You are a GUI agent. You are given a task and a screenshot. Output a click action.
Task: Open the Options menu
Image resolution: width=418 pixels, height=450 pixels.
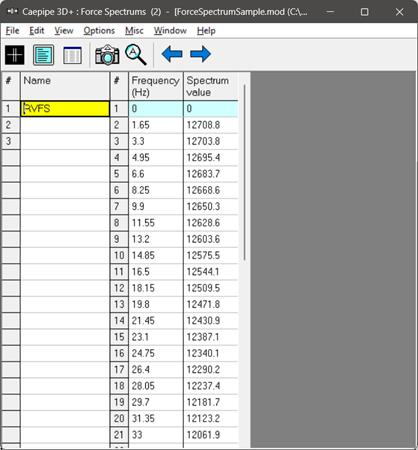(99, 31)
